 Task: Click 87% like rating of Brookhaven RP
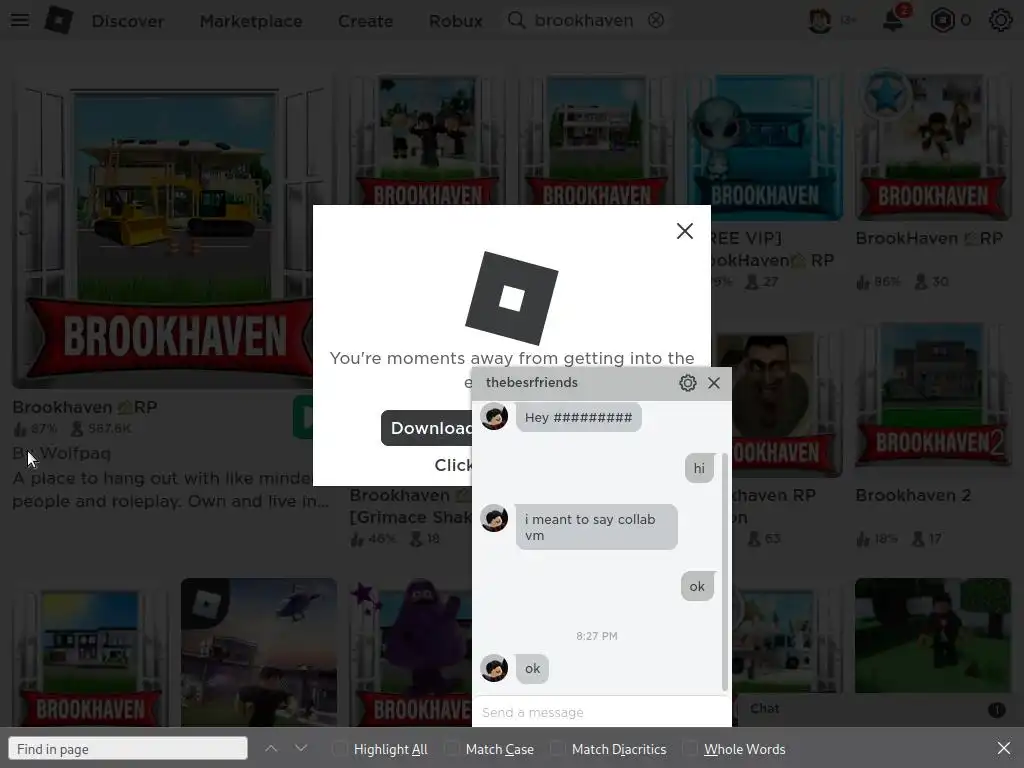pos(35,429)
